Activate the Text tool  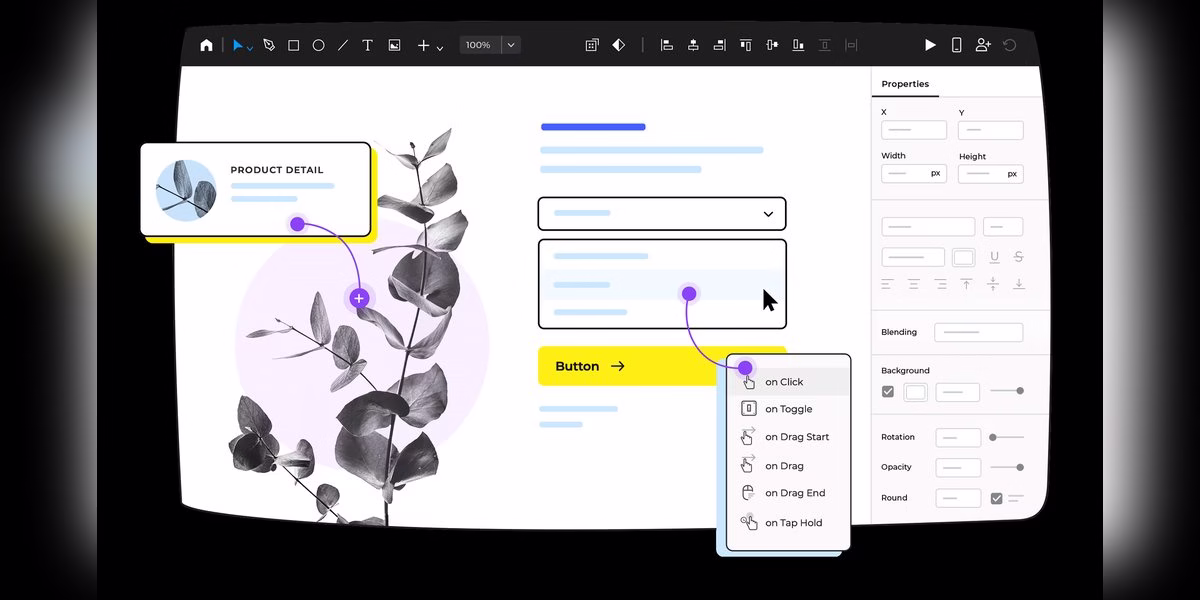pyautogui.click(x=367, y=45)
